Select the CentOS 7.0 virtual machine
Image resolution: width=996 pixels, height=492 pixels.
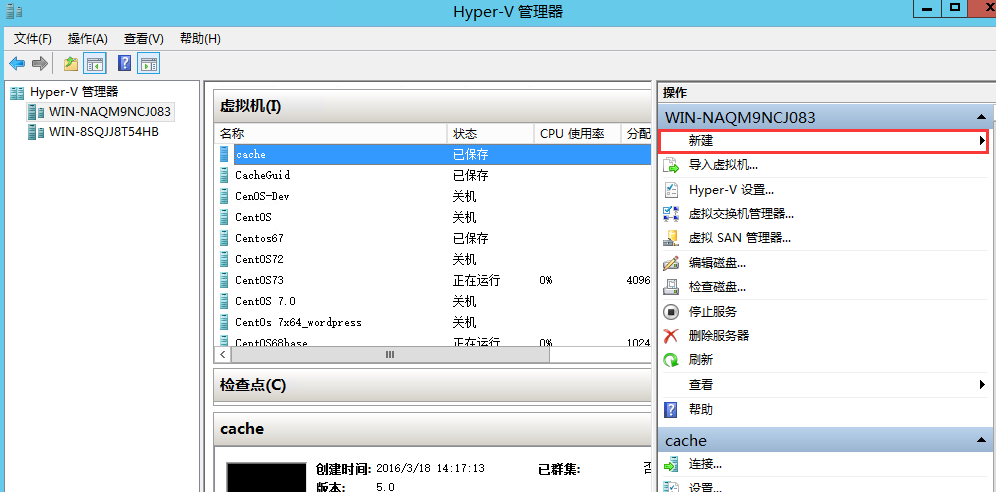pos(265,301)
